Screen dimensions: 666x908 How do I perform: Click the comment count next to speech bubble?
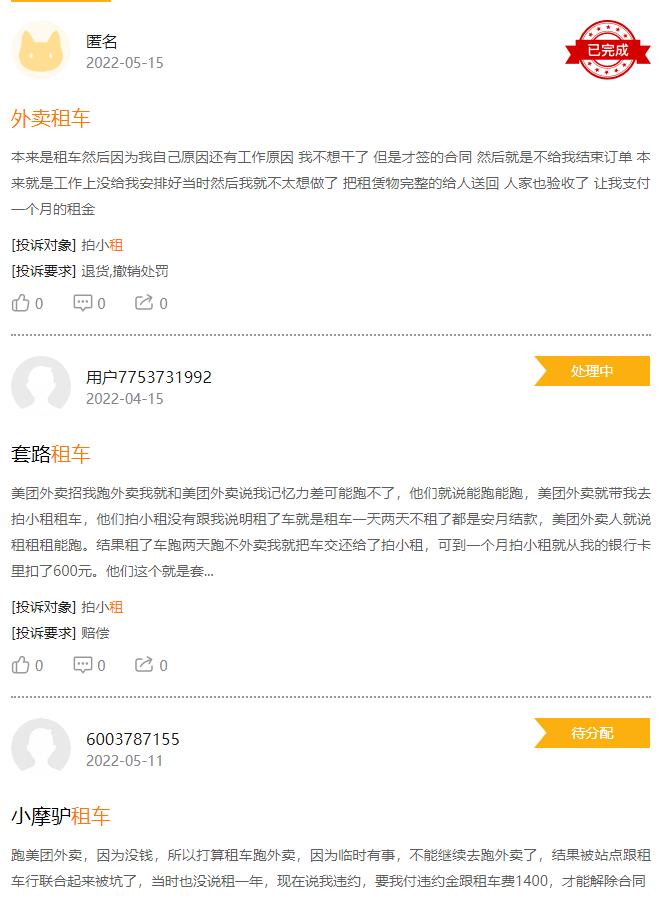click(100, 303)
